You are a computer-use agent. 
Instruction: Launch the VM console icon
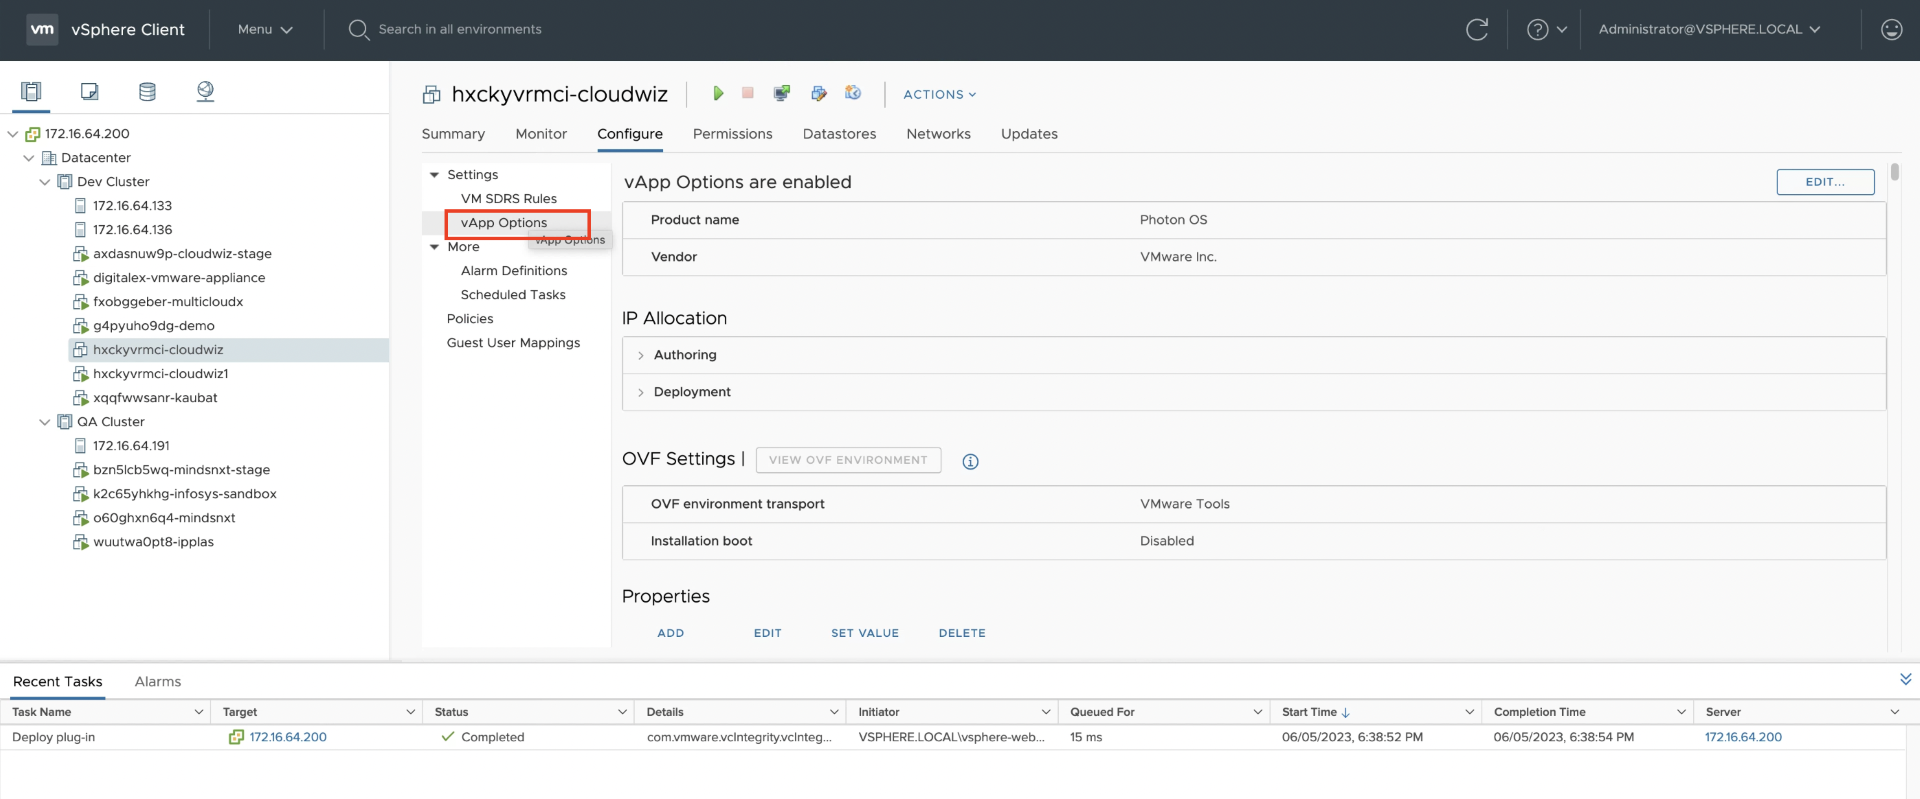[782, 93]
